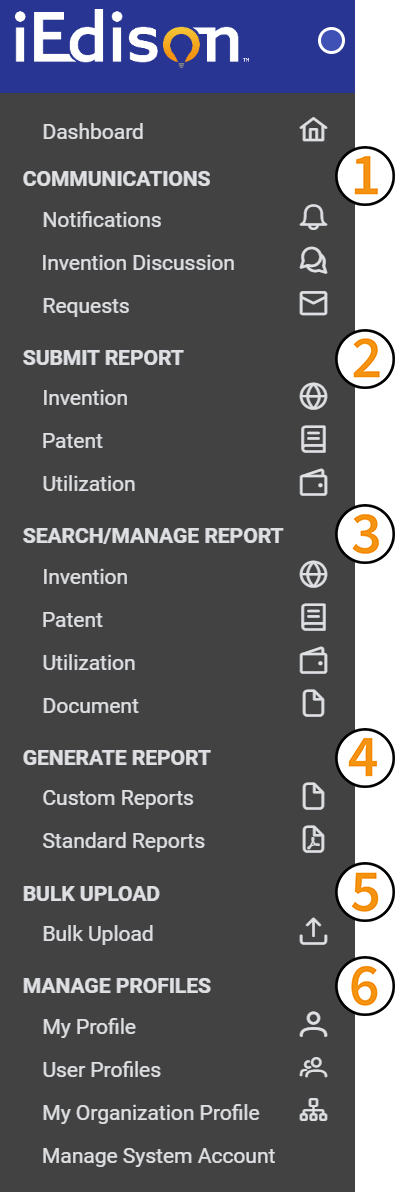Image resolution: width=405 pixels, height=1192 pixels.
Task: Click the Notifications bell icon
Action: coord(313,218)
